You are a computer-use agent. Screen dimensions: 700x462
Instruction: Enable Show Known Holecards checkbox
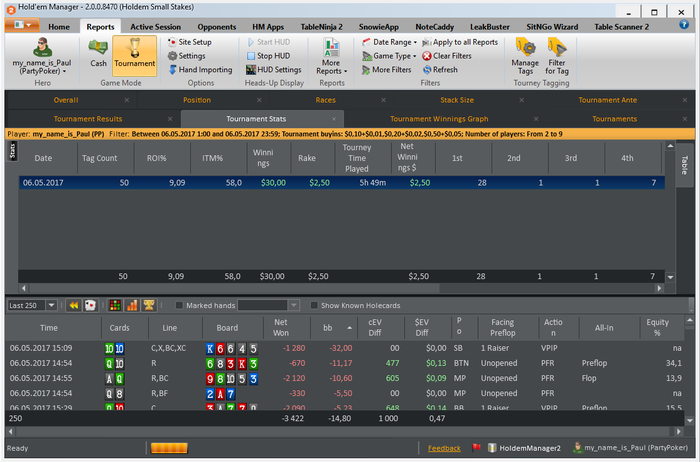(314, 305)
